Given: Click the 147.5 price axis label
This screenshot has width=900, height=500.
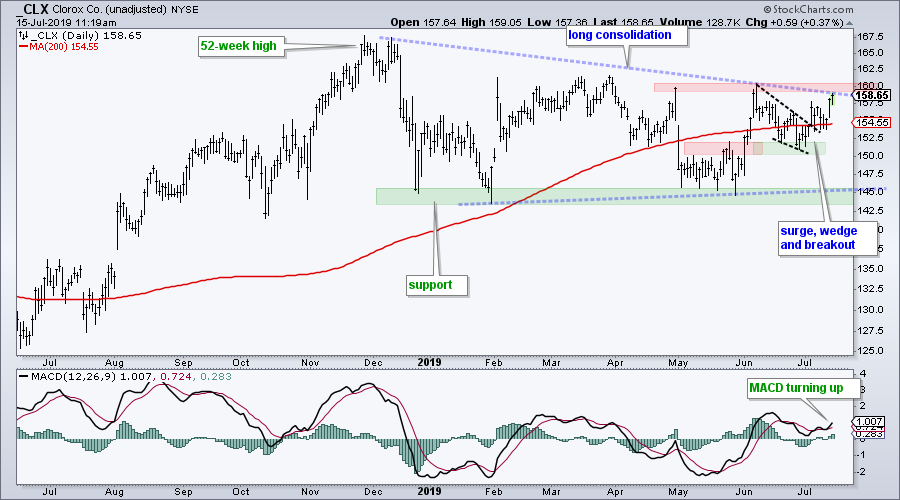Looking at the screenshot, I should pos(871,173).
